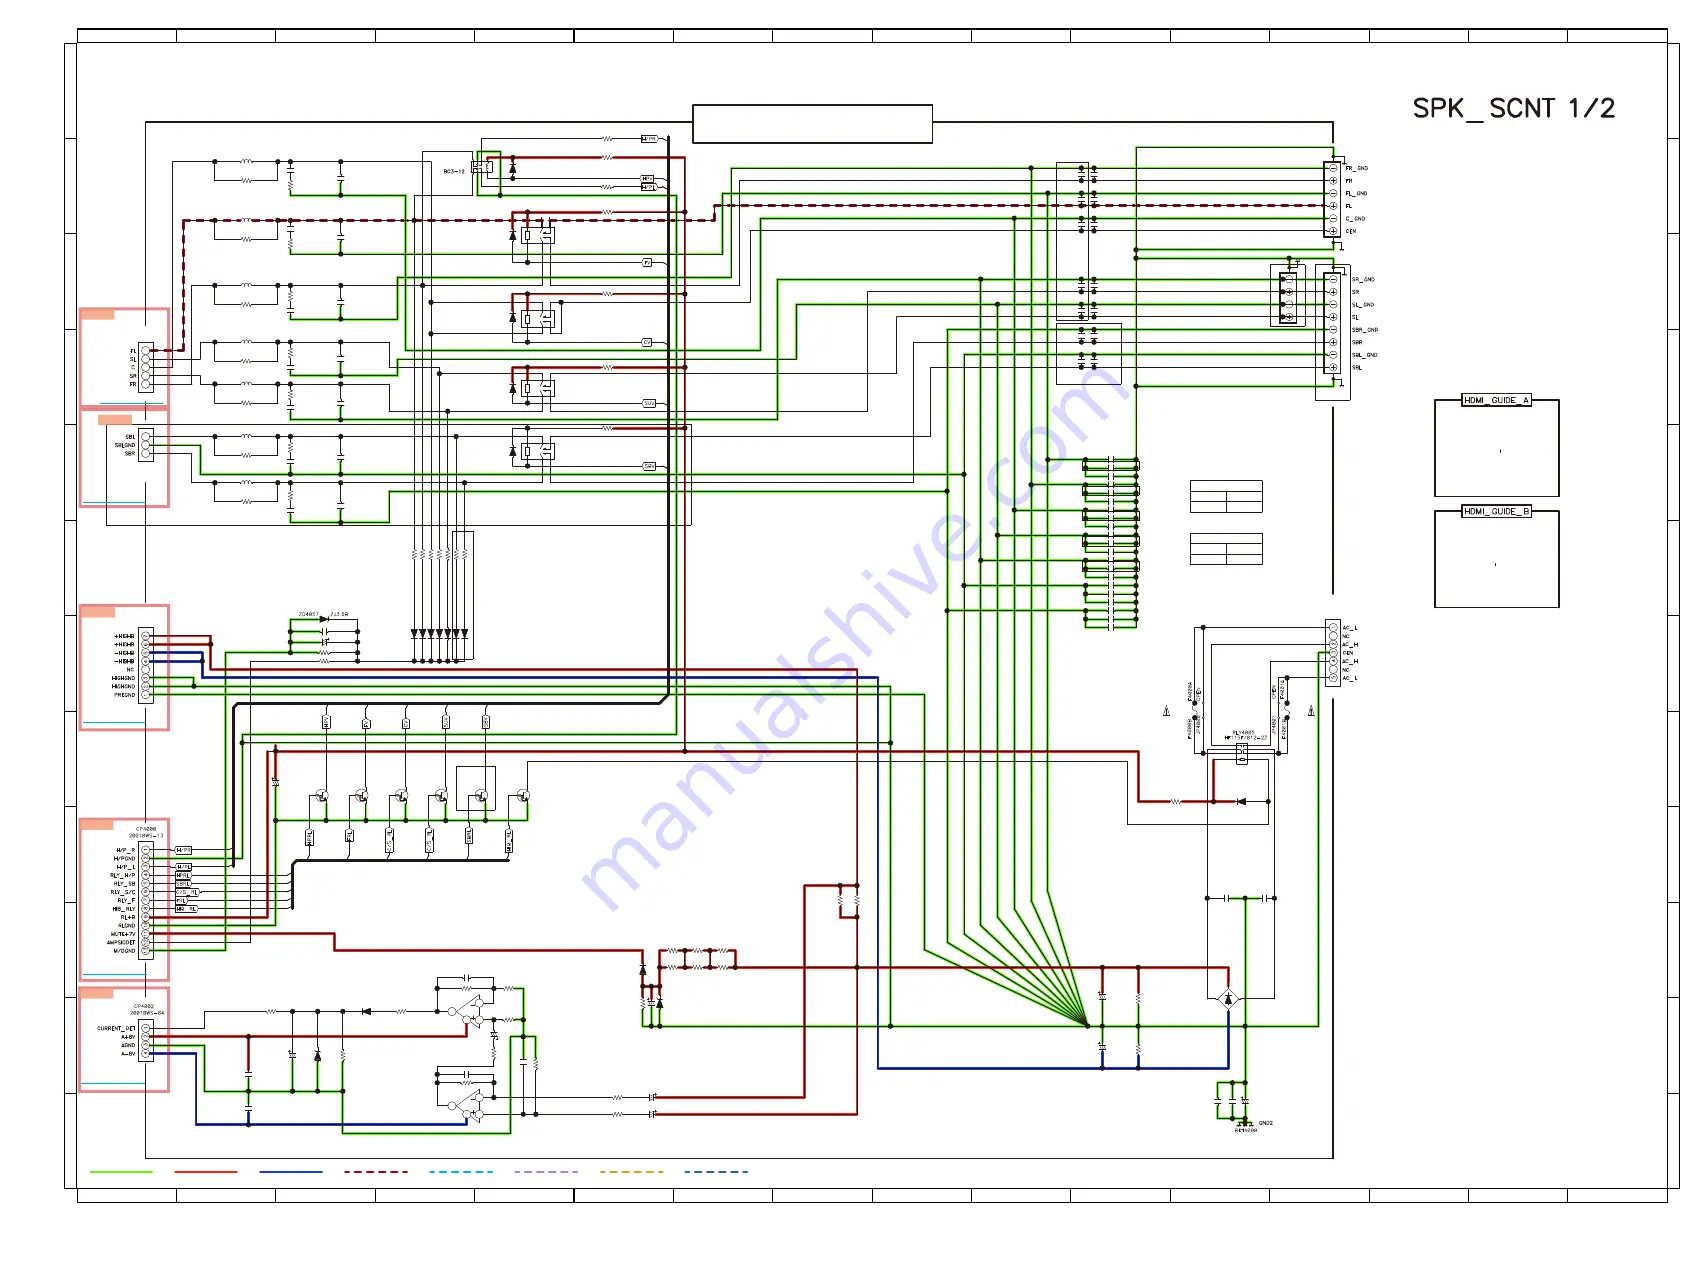
Task: Click the solid blue legend line
Action: [x=291, y=1171]
